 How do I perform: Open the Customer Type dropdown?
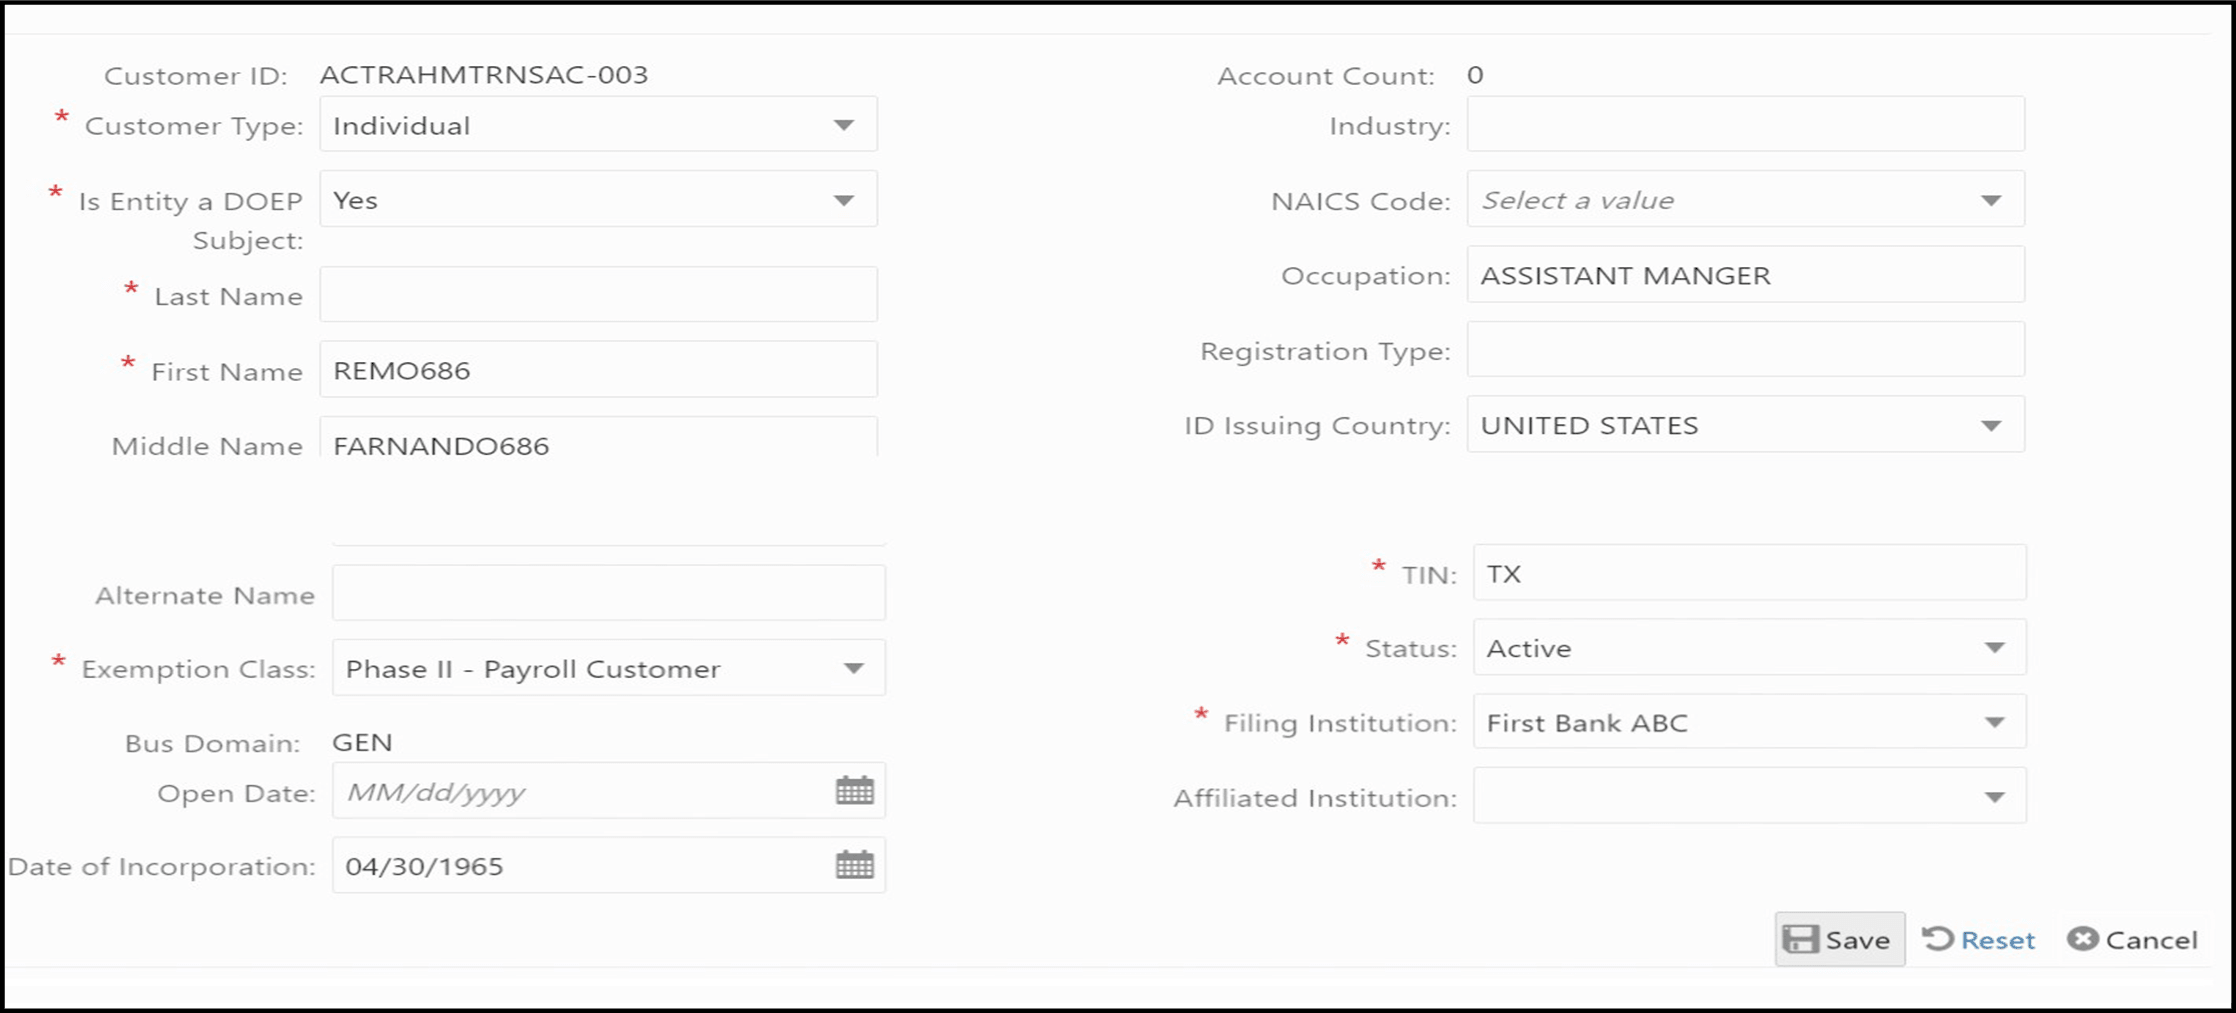click(844, 123)
